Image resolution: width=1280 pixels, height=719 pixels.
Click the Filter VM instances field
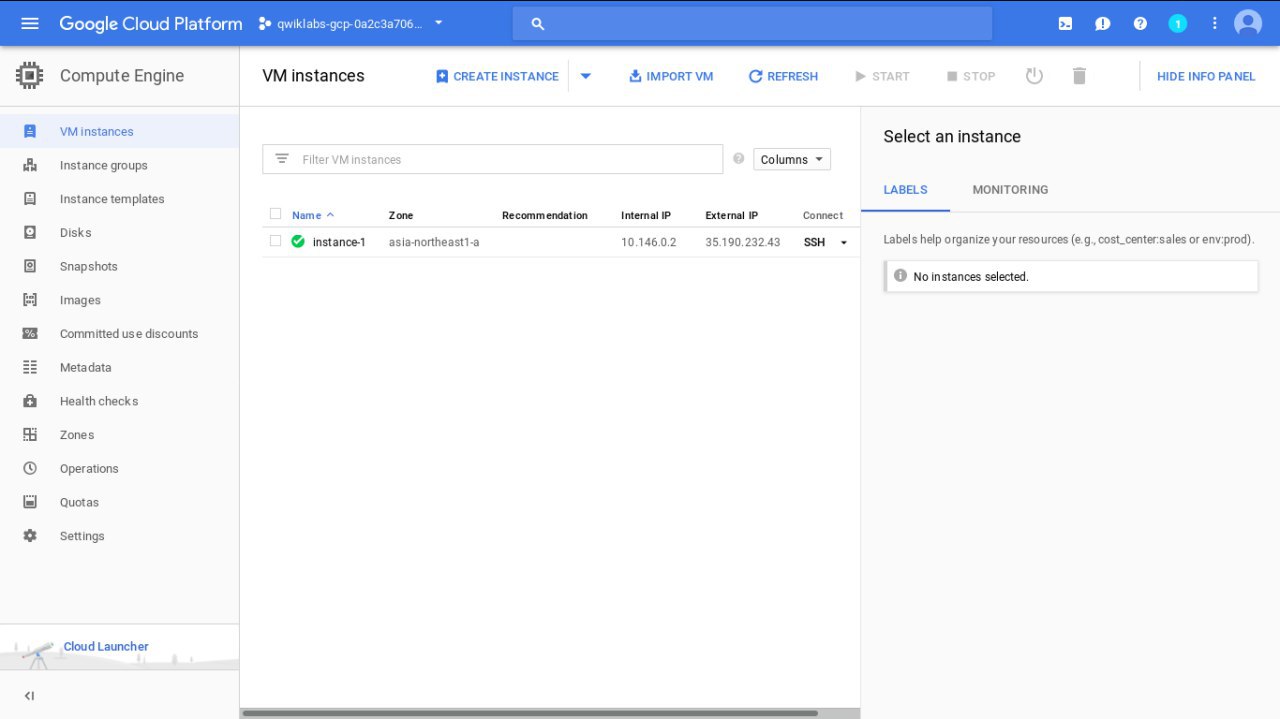tap(492, 159)
